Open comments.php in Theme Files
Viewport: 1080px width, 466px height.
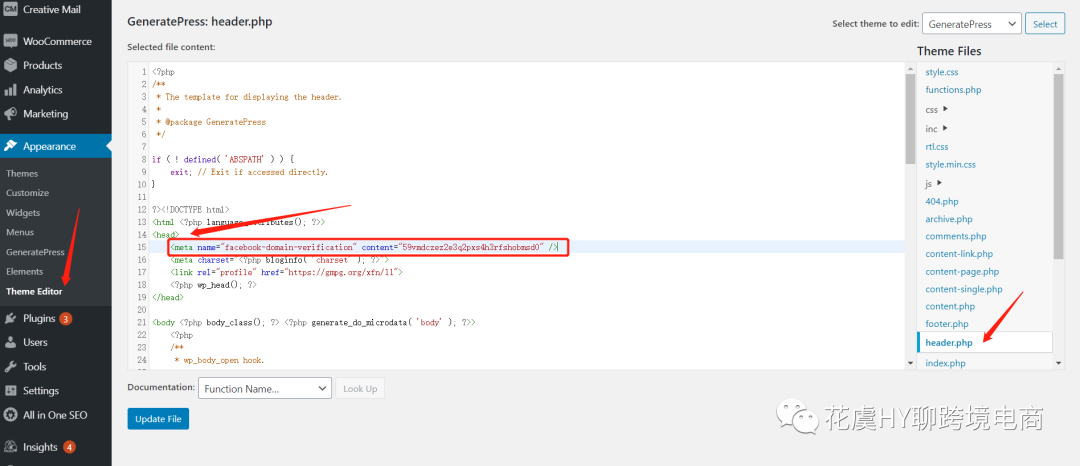pyautogui.click(x=956, y=236)
